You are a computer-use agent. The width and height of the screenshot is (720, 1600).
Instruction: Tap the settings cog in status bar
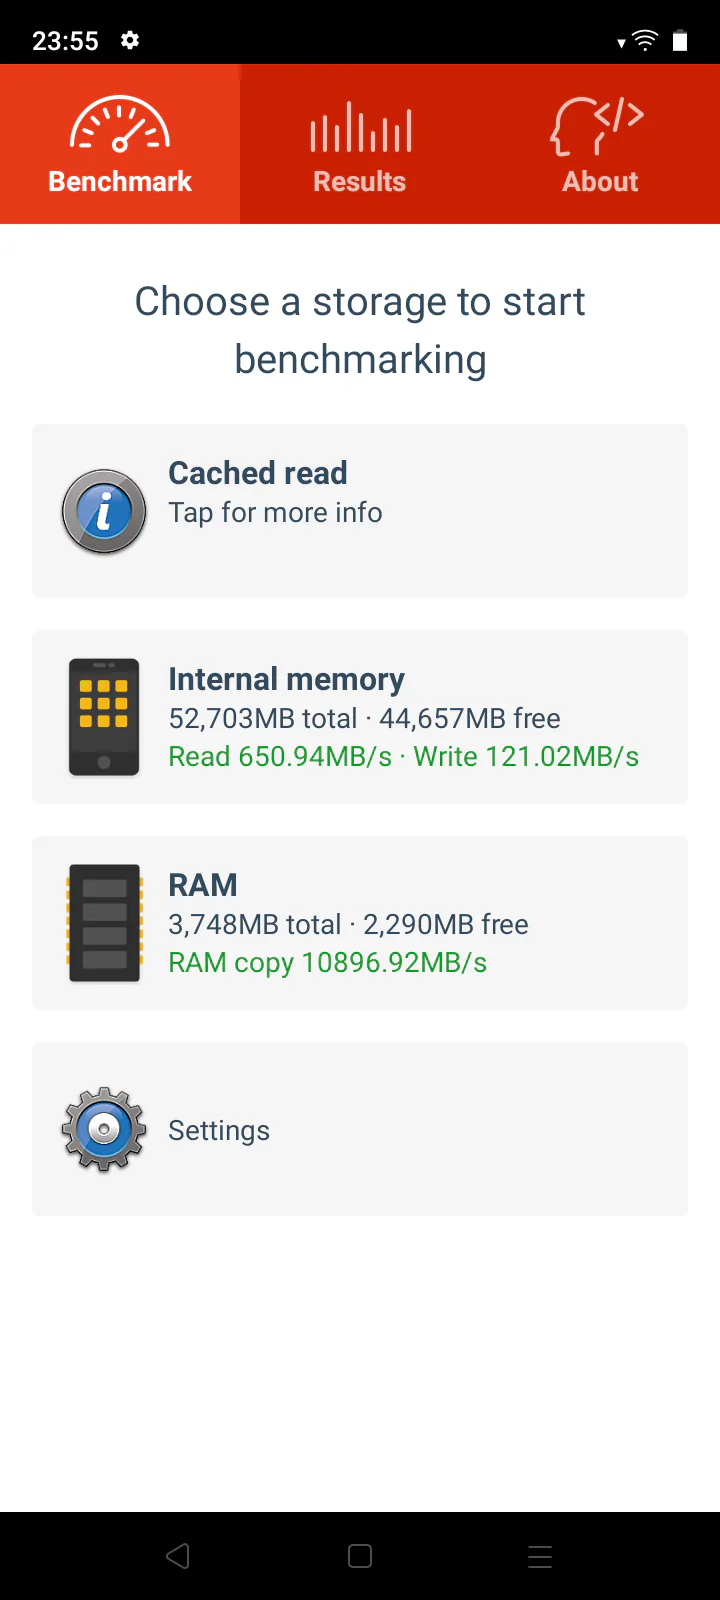130,40
